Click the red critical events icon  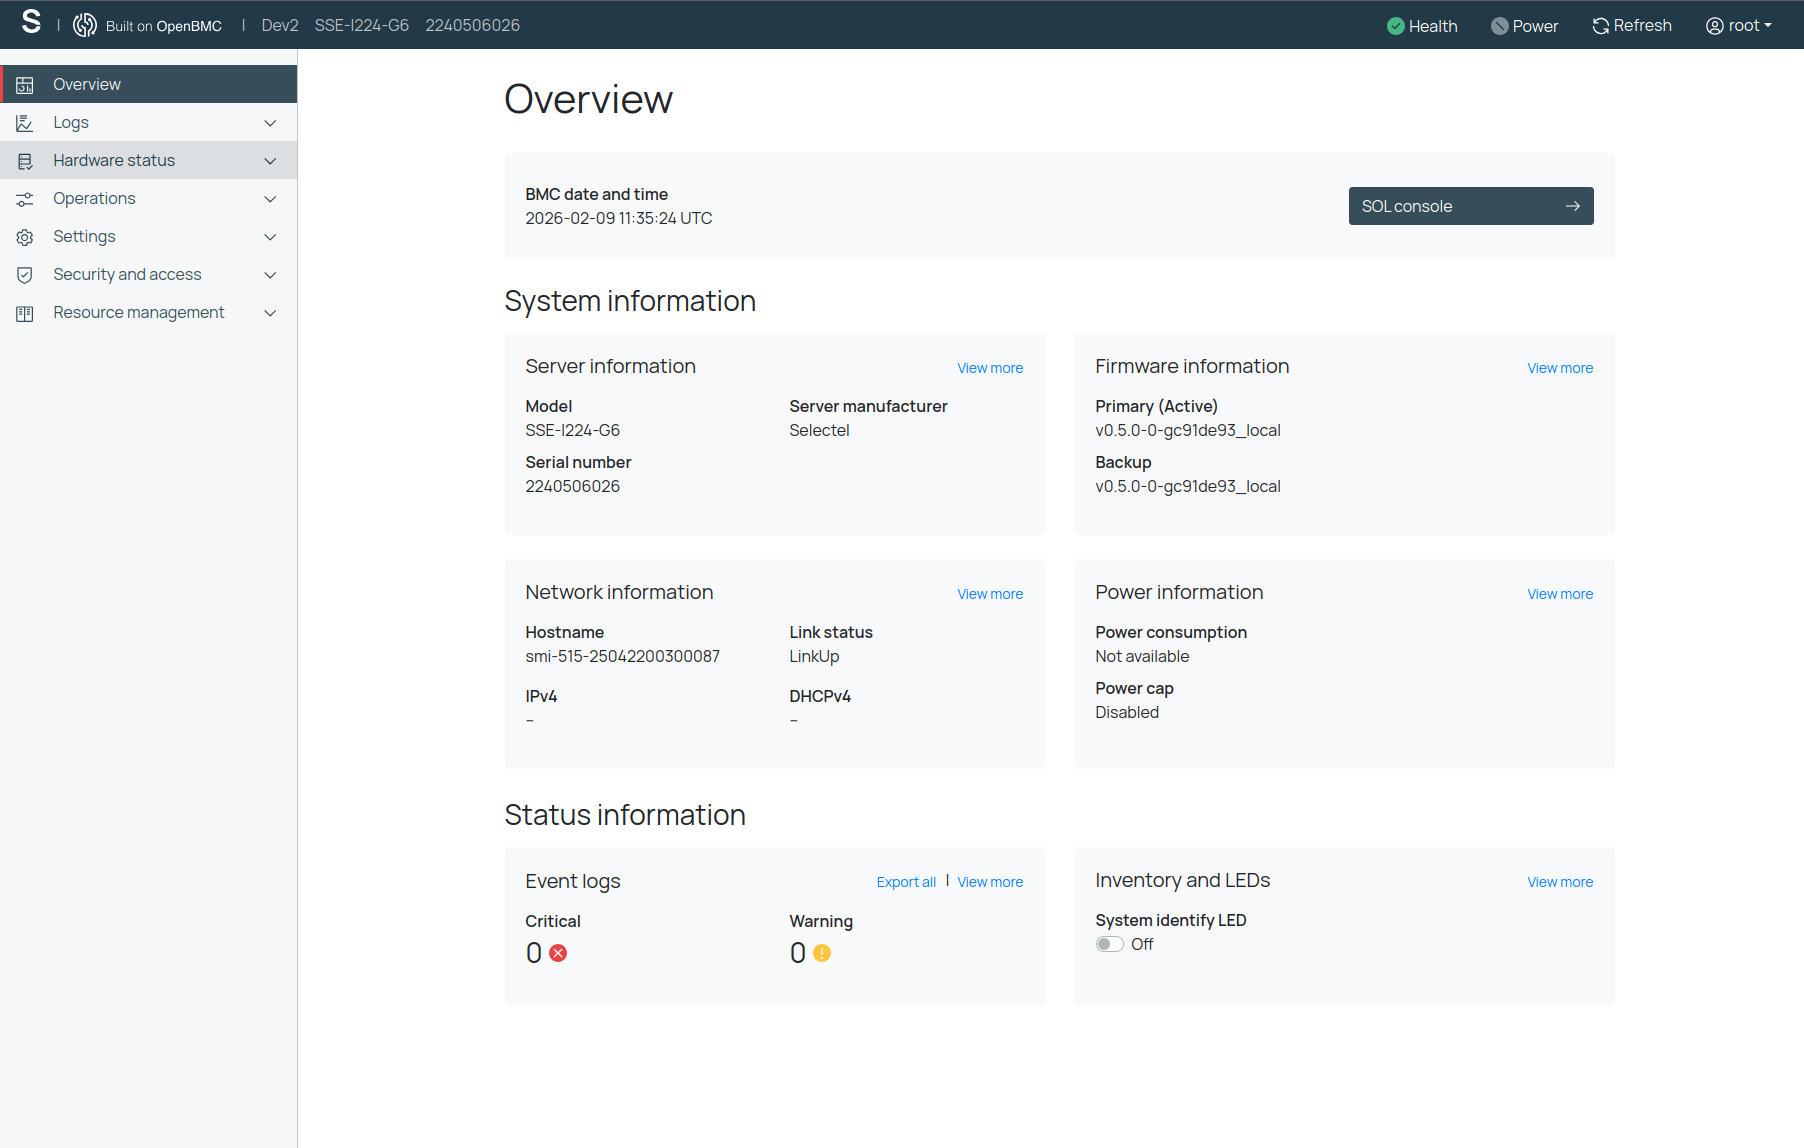click(558, 953)
